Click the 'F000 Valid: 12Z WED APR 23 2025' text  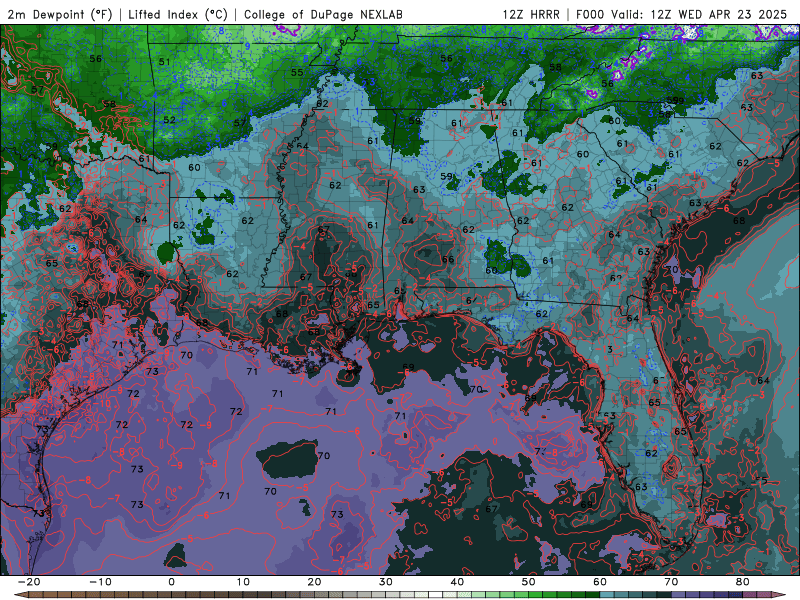coord(681,14)
